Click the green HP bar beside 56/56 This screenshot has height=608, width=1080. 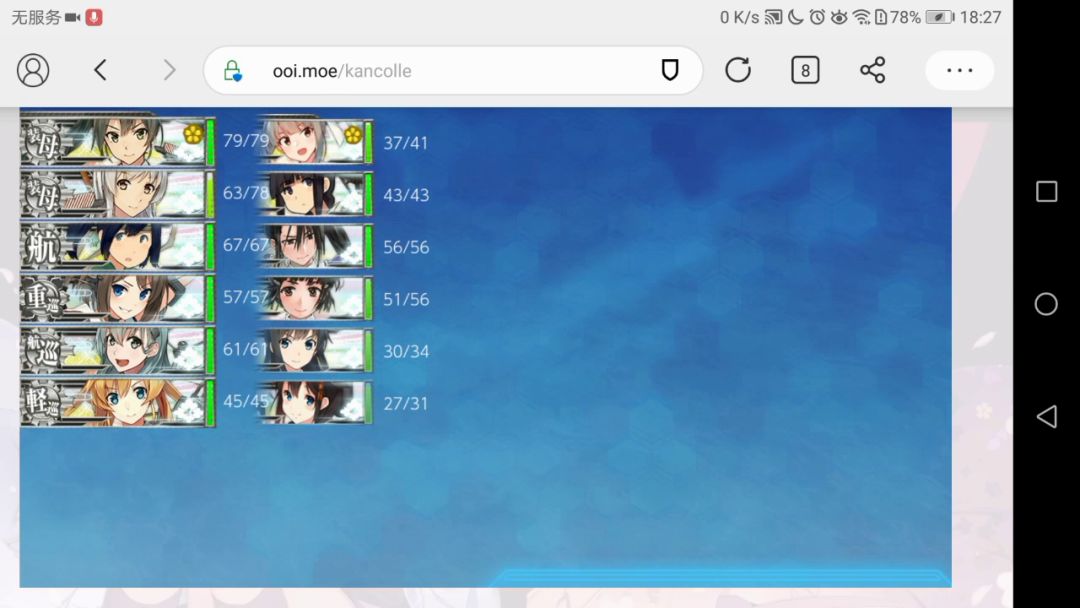click(x=368, y=246)
